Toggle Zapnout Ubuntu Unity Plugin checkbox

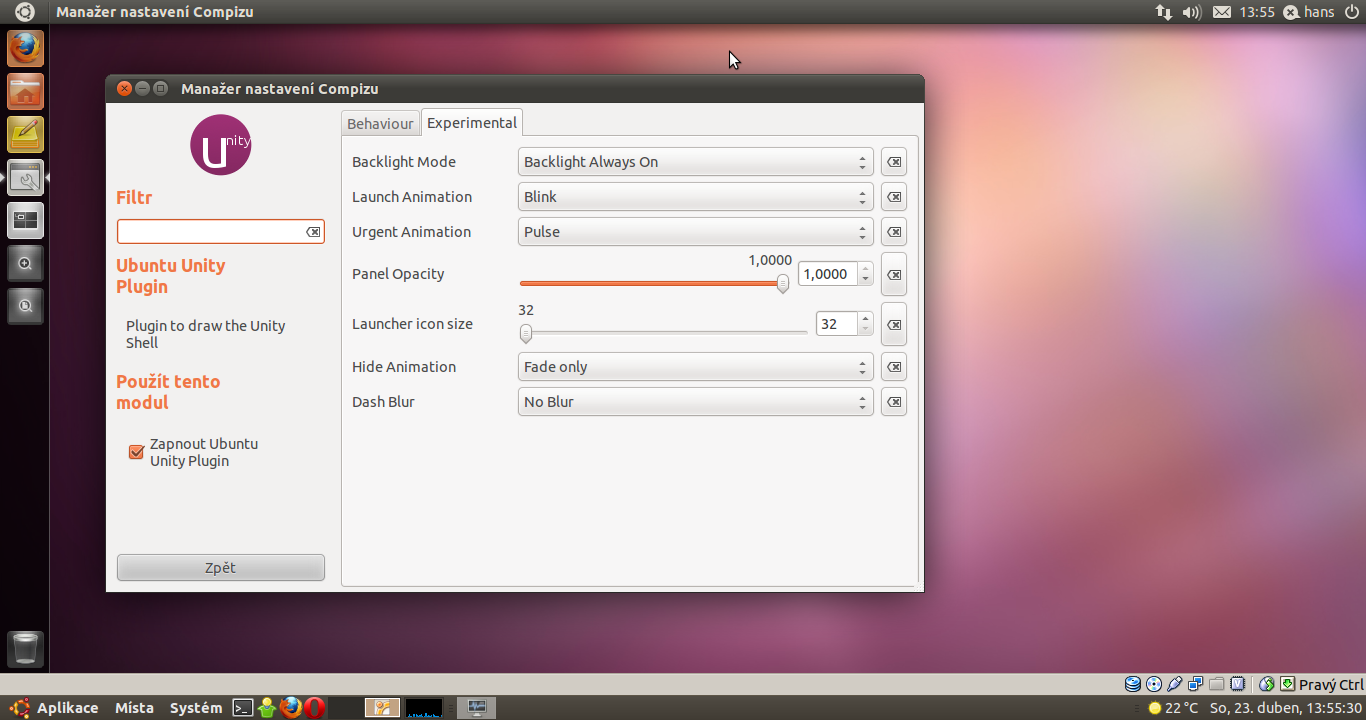pyautogui.click(x=137, y=452)
